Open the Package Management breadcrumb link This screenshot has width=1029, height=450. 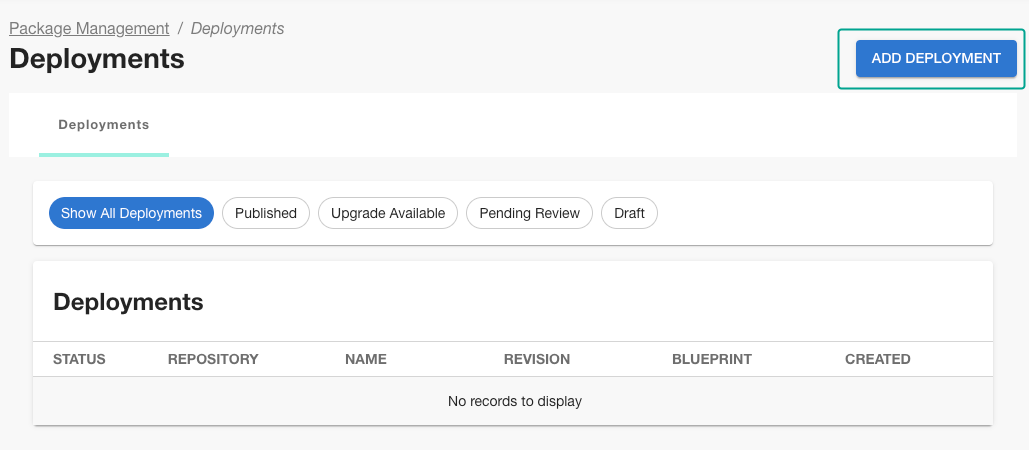(x=89, y=29)
